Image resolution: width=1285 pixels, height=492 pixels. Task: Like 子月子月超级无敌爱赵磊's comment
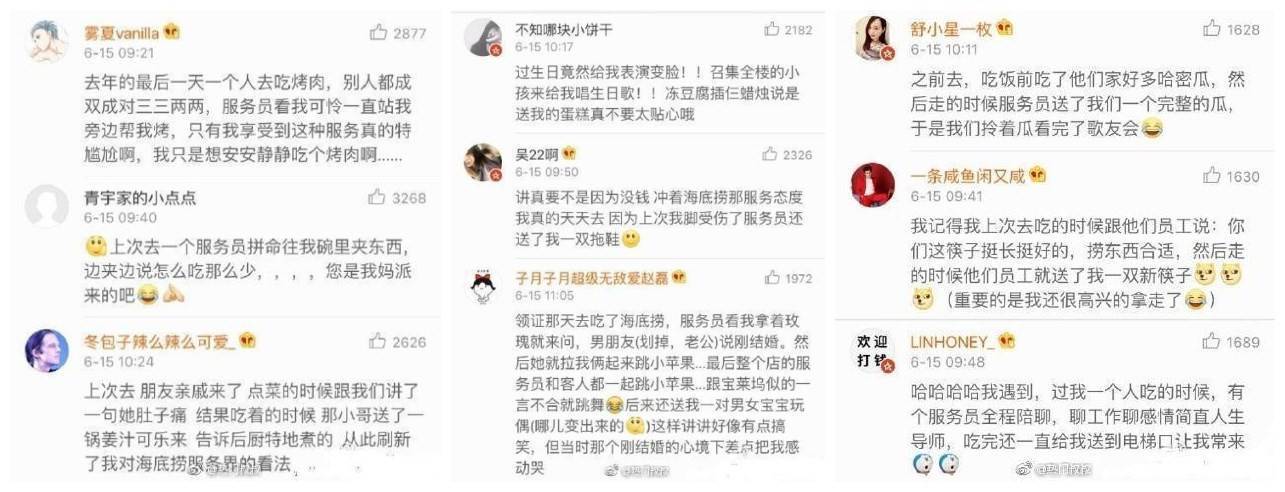[770, 278]
